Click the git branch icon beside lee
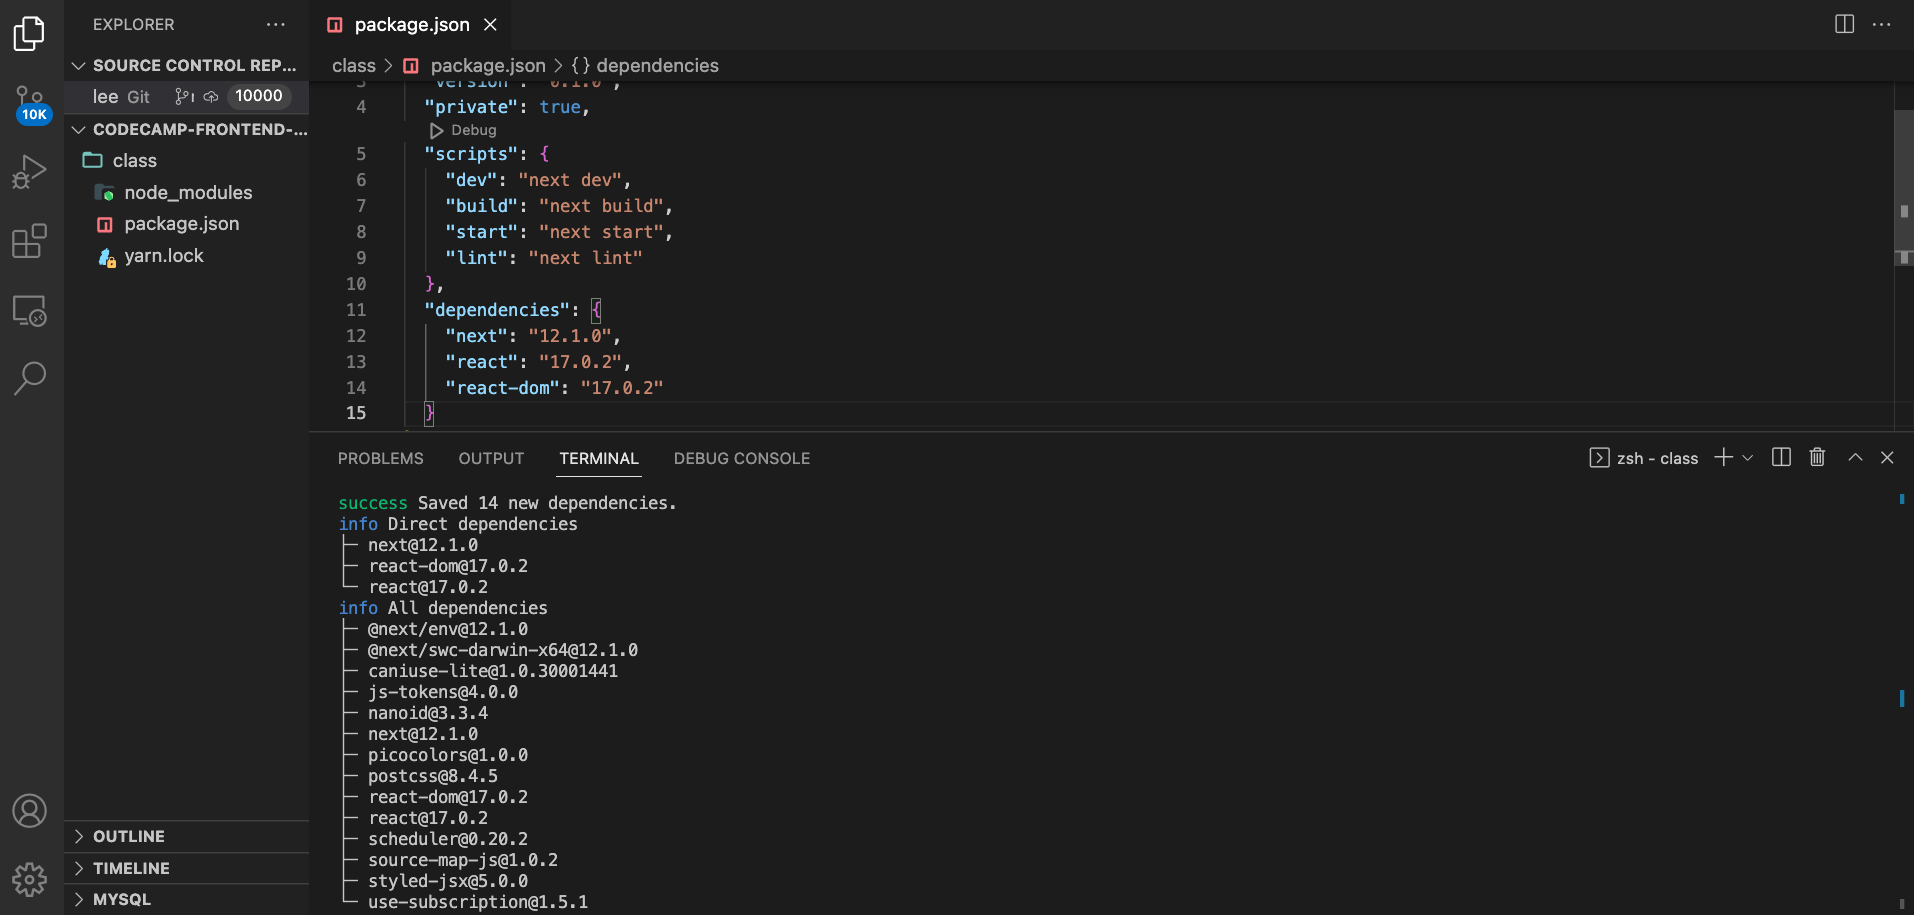 coord(184,96)
